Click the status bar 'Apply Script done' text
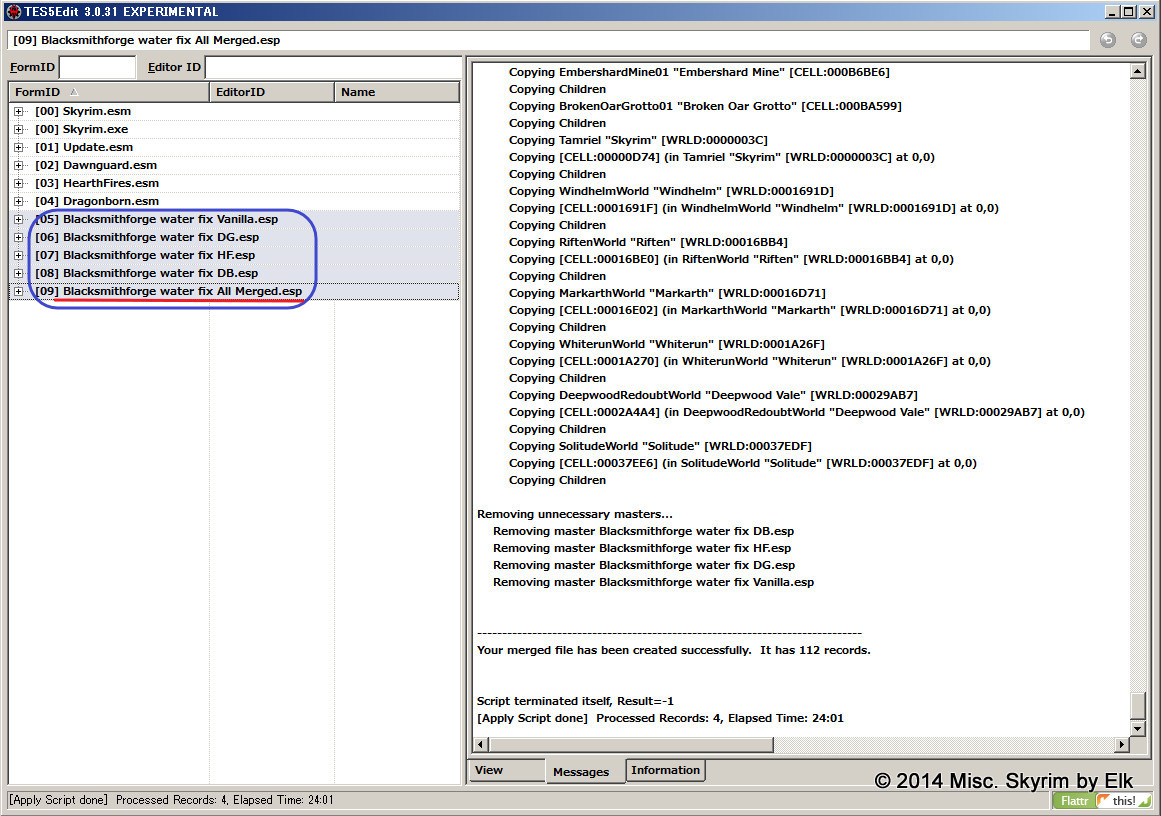Screen dimensions: 1161x816 pos(171,800)
